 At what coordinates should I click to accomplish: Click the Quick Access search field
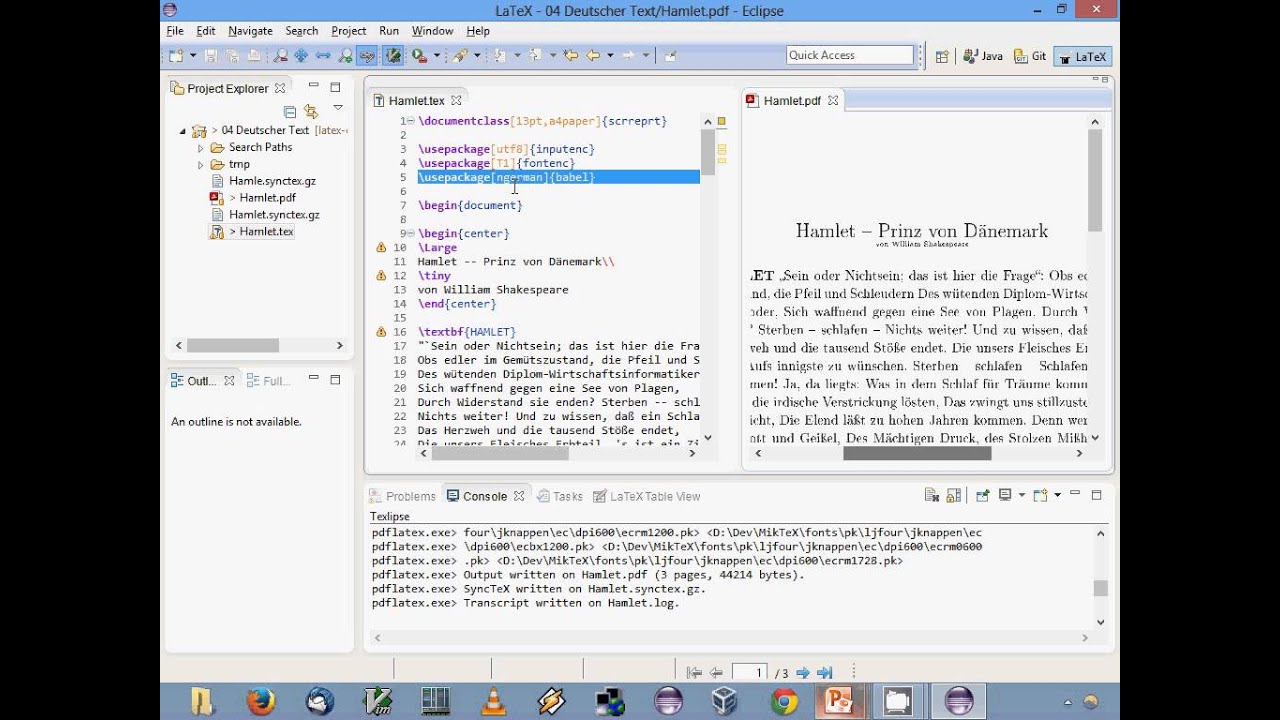850,56
